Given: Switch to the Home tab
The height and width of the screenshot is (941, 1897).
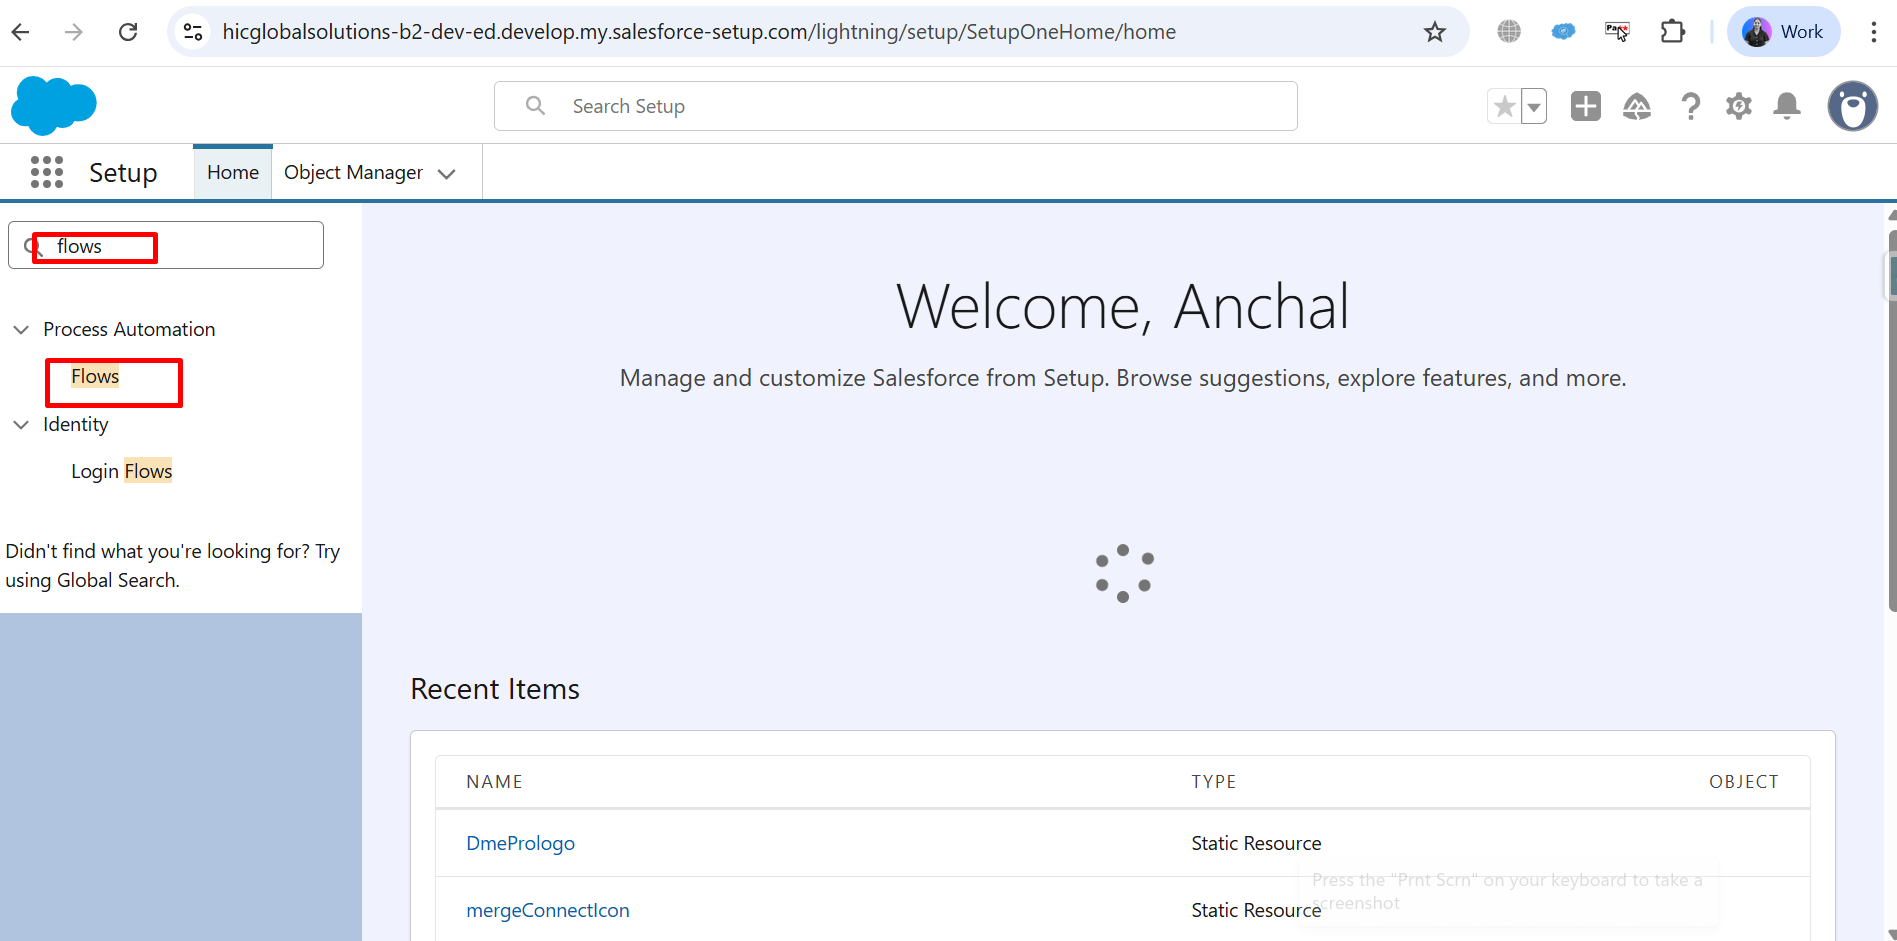Looking at the screenshot, I should tap(233, 172).
